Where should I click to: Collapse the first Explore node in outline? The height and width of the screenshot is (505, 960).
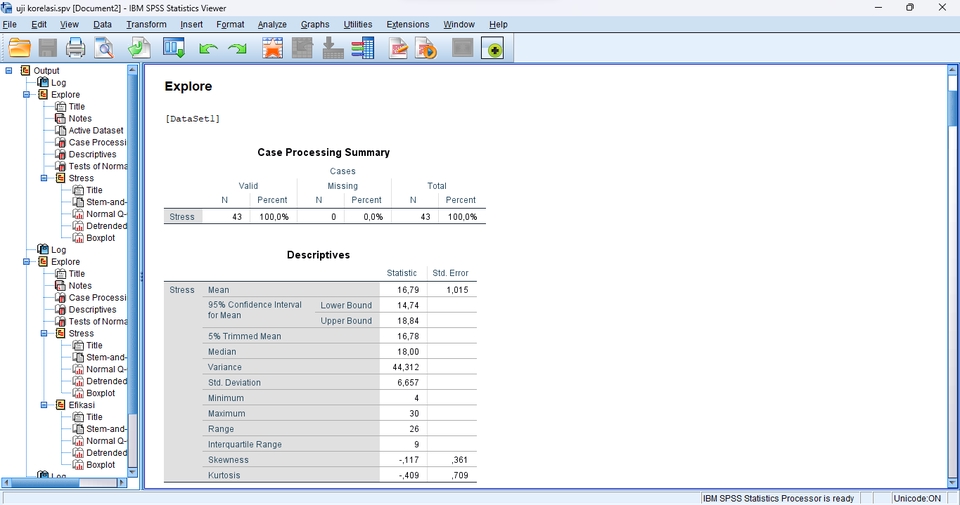pos(26,95)
